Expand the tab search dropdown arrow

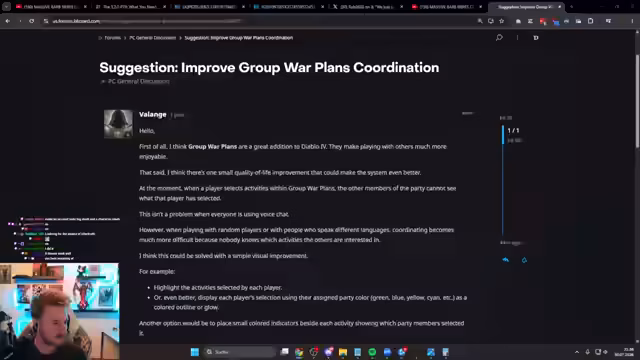[7, 7]
